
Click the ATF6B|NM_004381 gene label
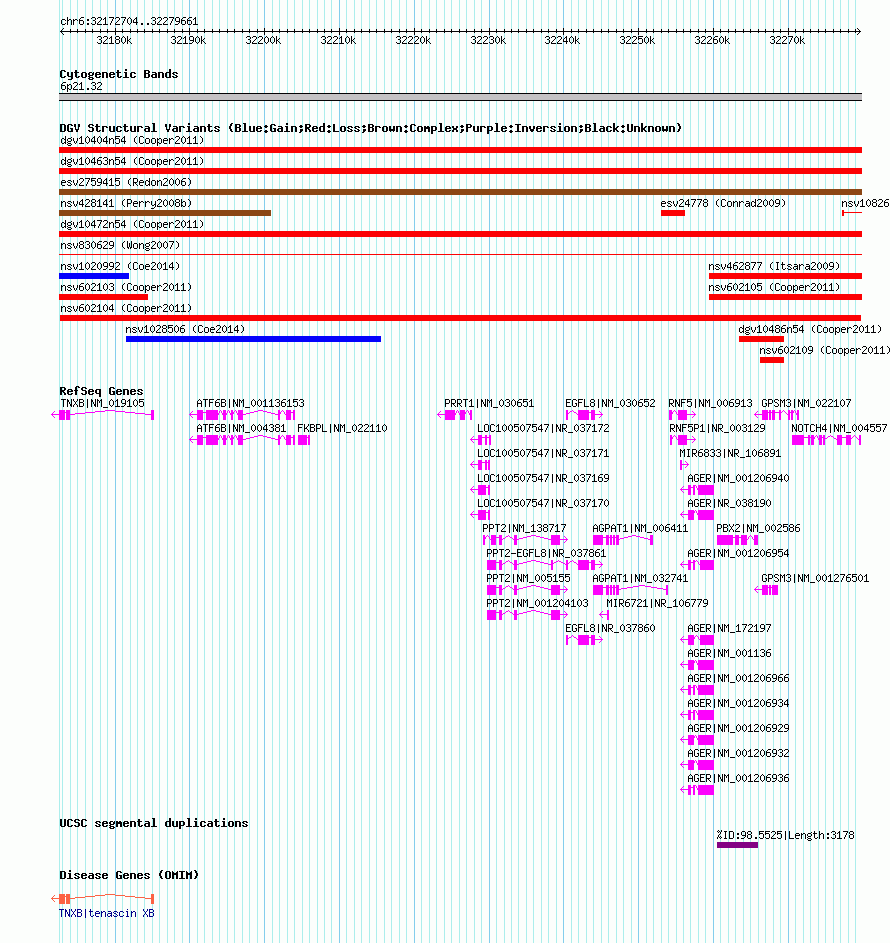(x=241, y=429)
